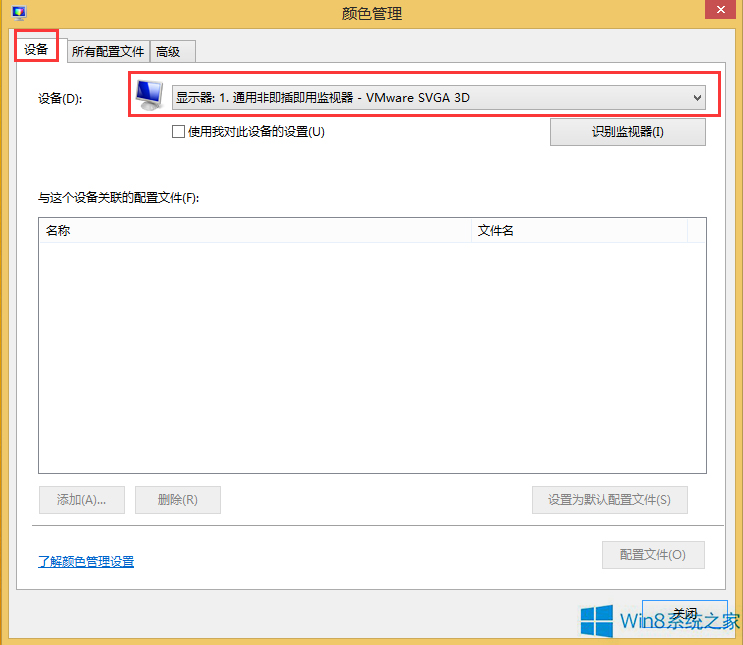Viewport: 743px width, 645px height.
Task: Expand device list using dropdown arrow
Action: pyautogui.click(x=697, y=98)
